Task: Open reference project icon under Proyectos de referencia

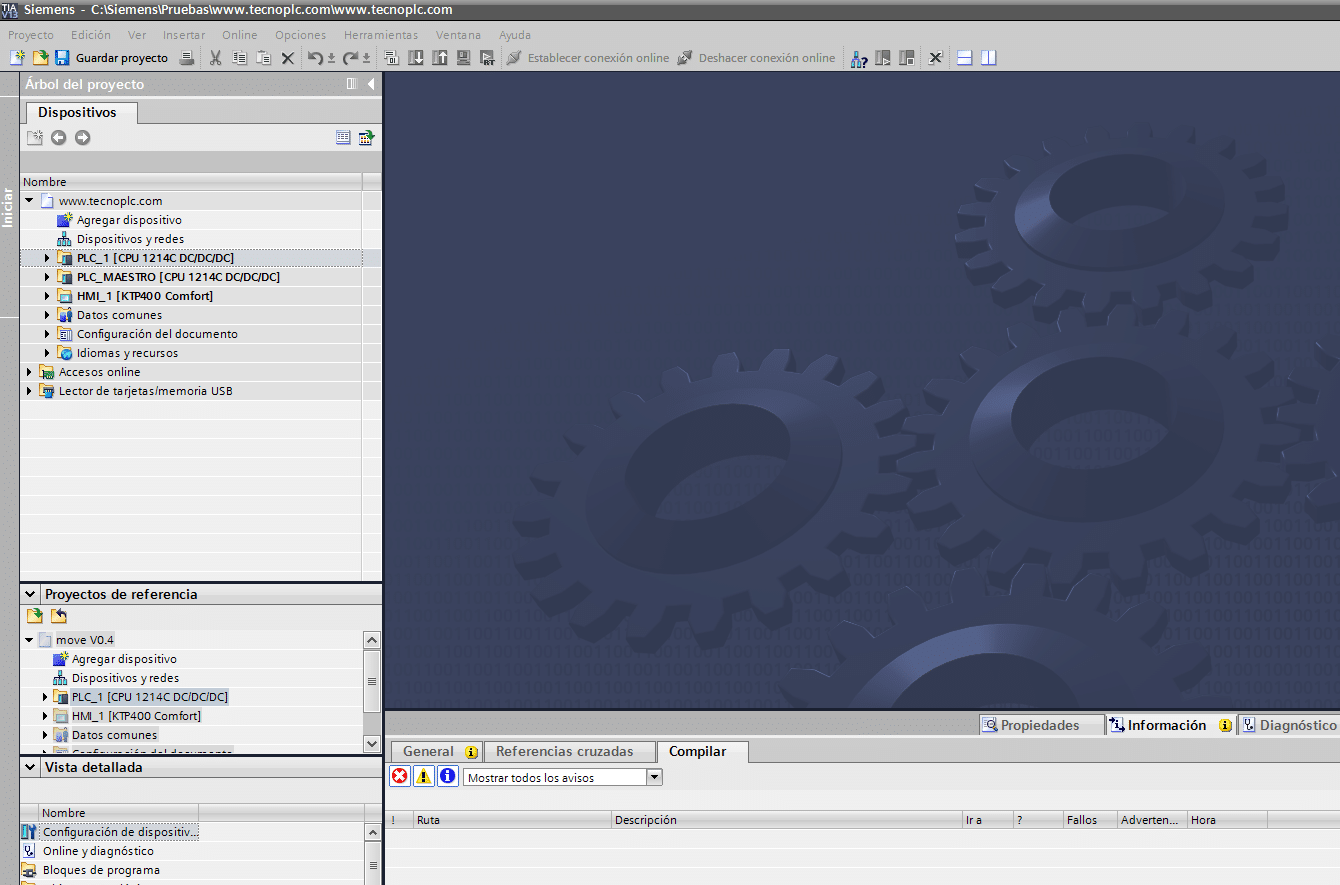Action: point(35,616)
